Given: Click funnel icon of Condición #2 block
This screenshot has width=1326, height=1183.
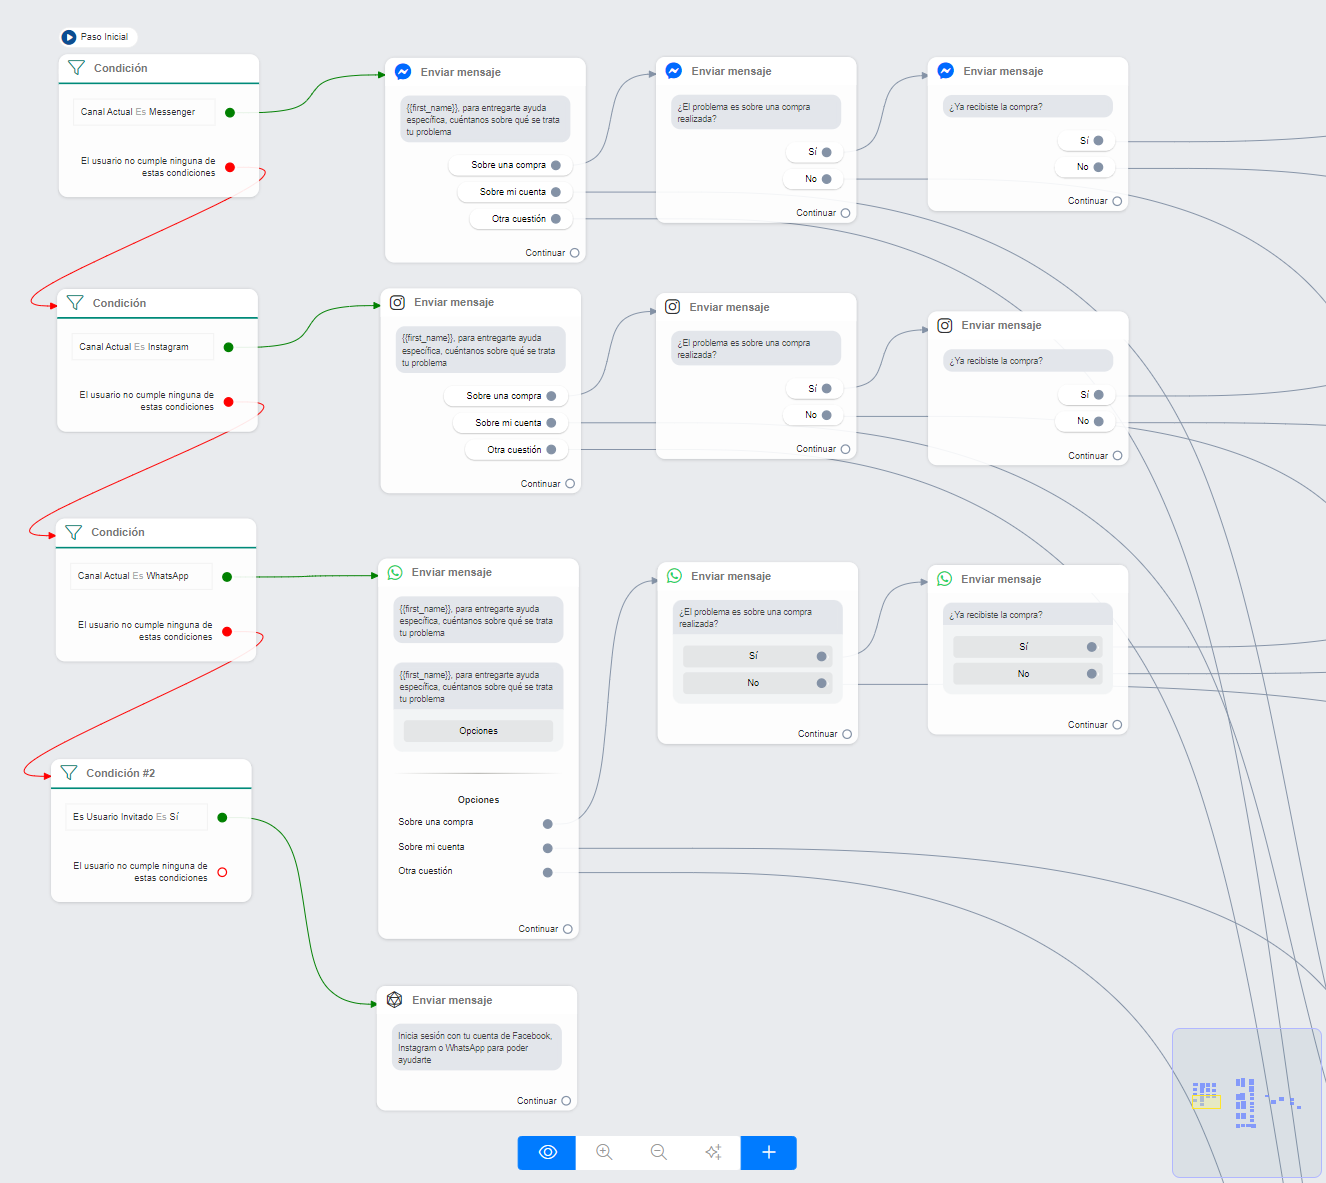Looking at the screenshot, I should (69, 773).
